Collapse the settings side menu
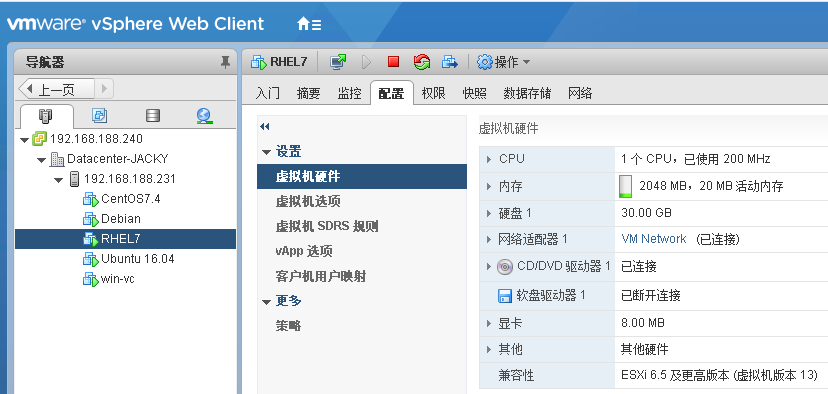The height and width of the screenshot is (394, 828). tap(265, 127)
